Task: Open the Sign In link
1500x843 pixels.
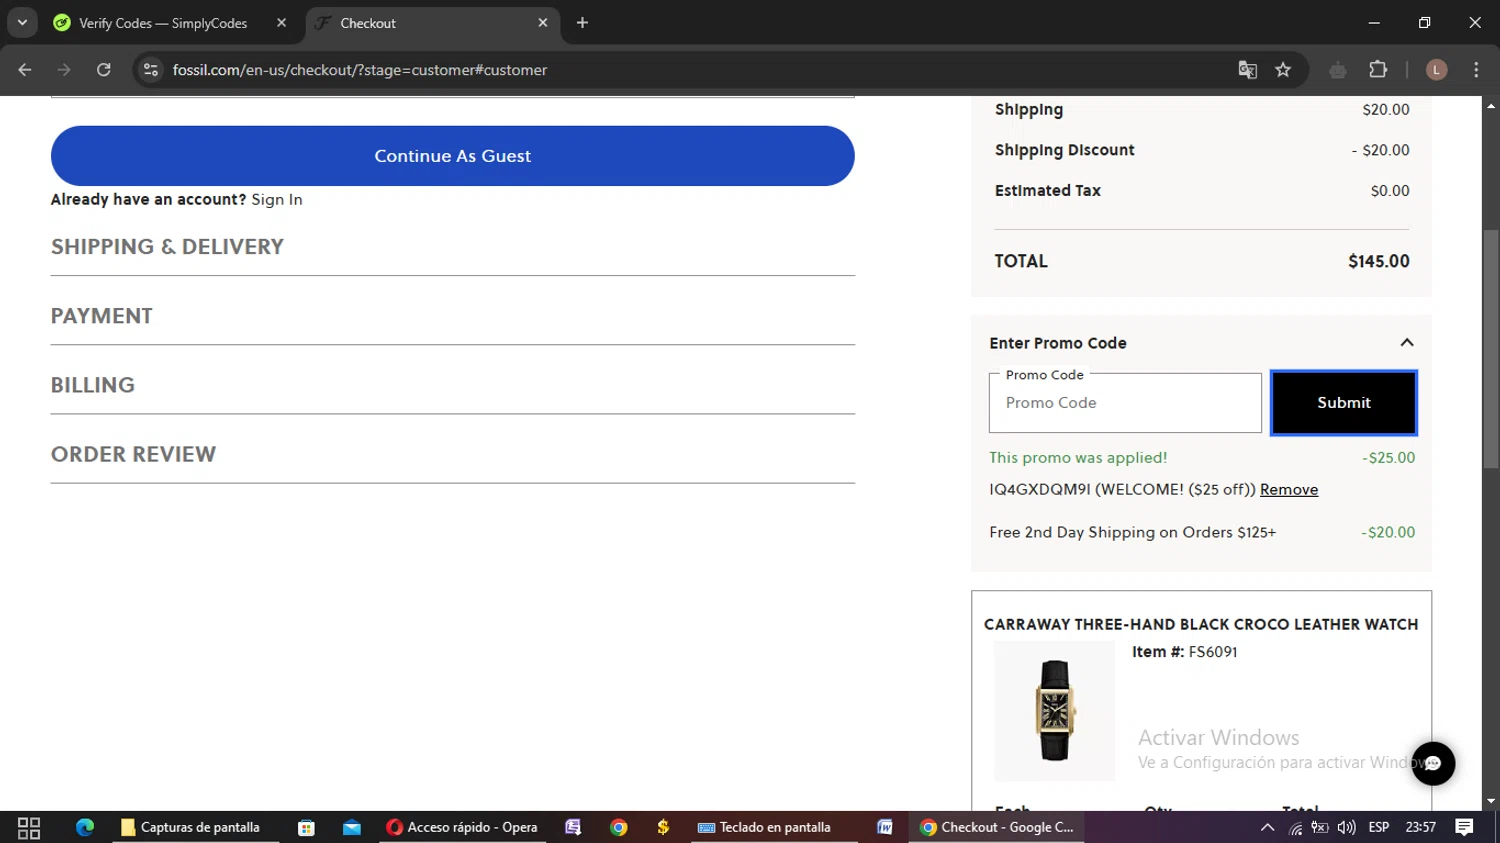Action: click(x=277, y=200)
